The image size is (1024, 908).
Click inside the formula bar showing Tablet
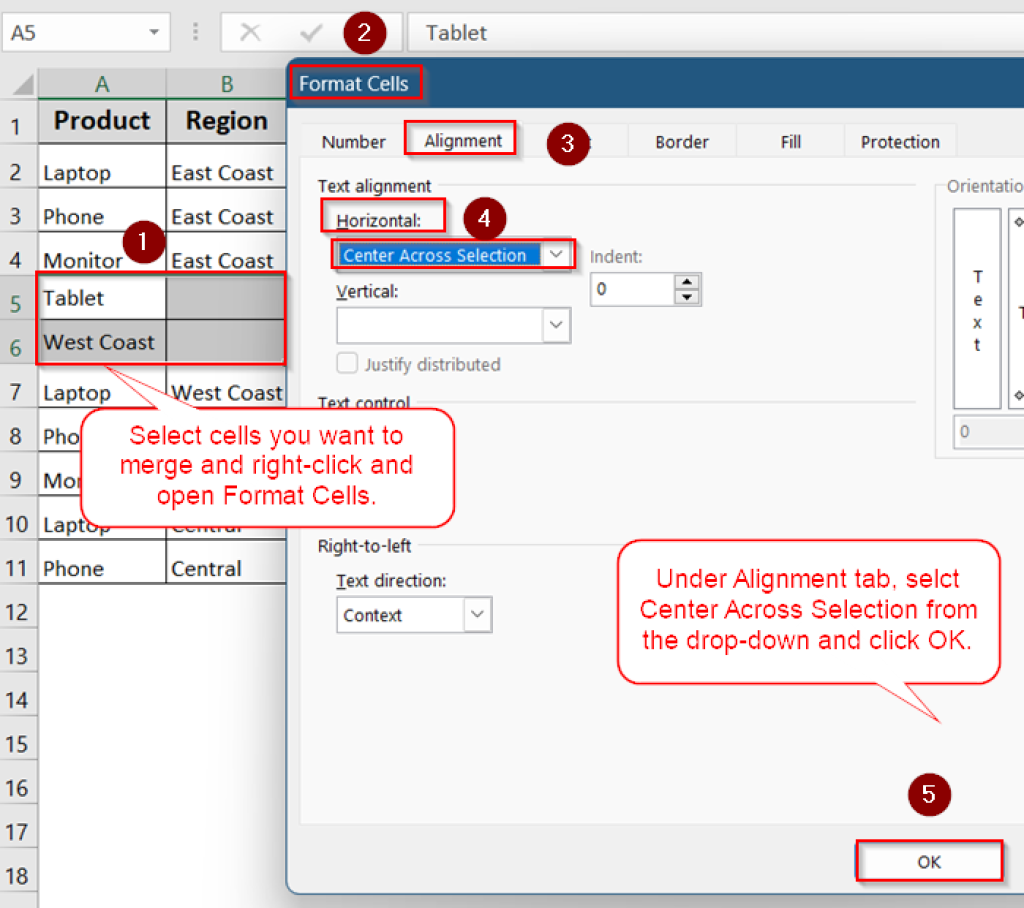point(700,33)
